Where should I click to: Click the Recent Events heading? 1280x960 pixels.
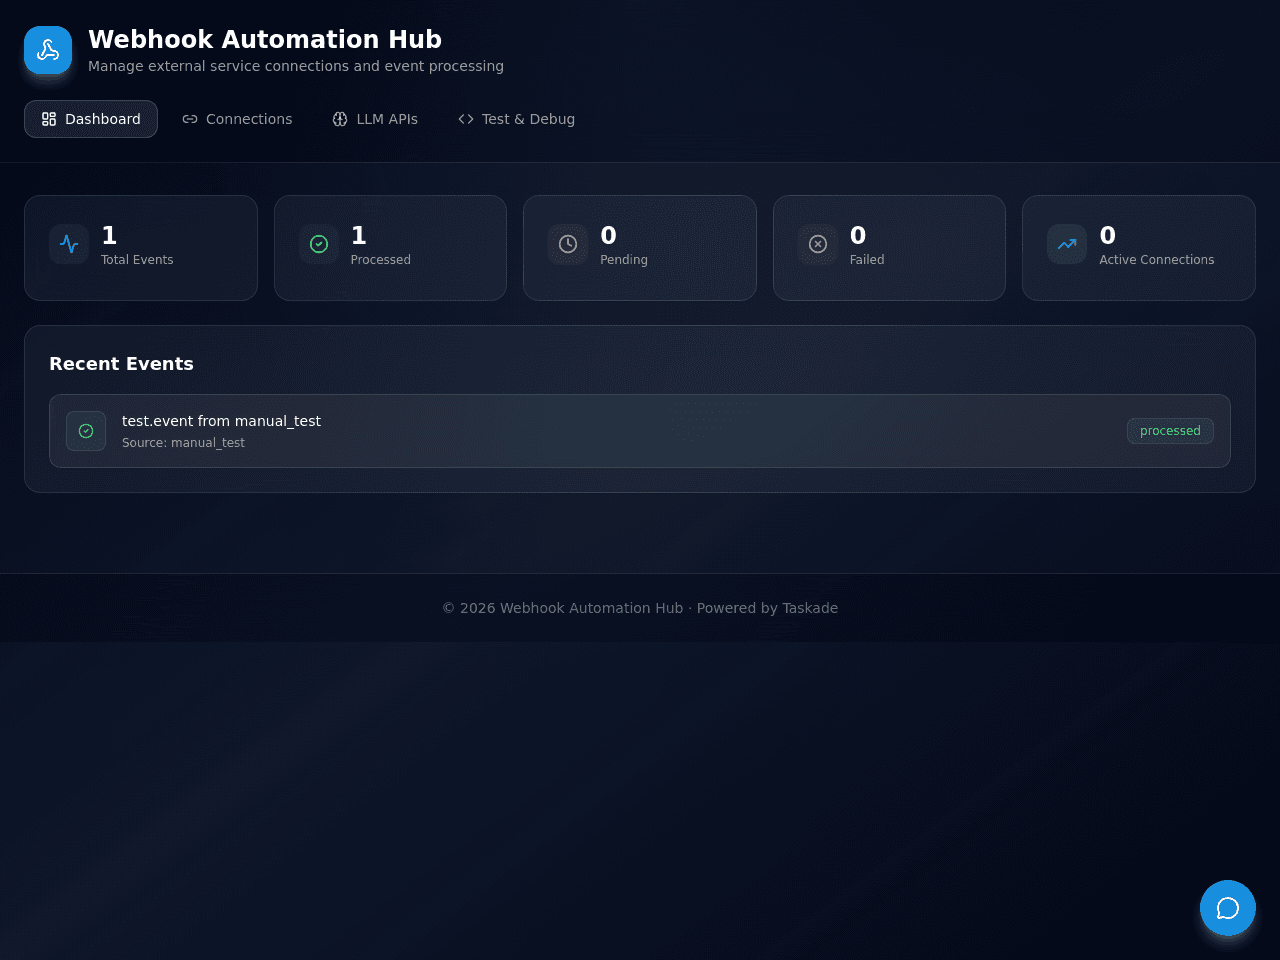point(121,364)
